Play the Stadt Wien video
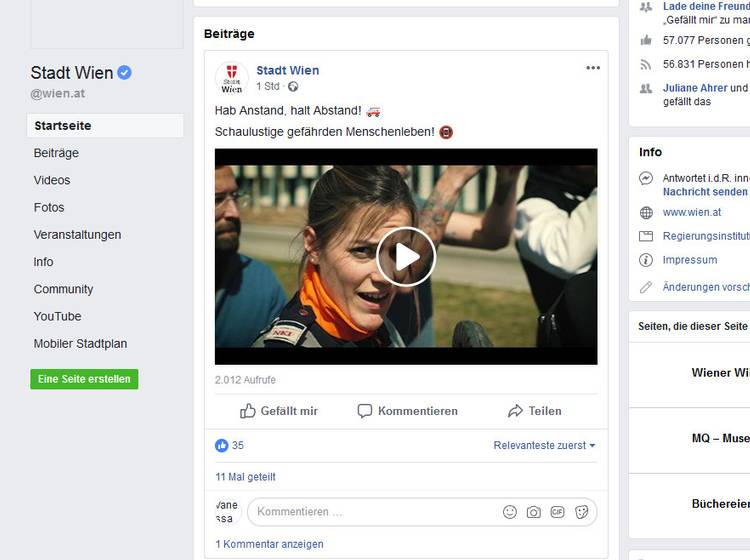The width and height of the screenshot is (750, 560). [406, 257]
